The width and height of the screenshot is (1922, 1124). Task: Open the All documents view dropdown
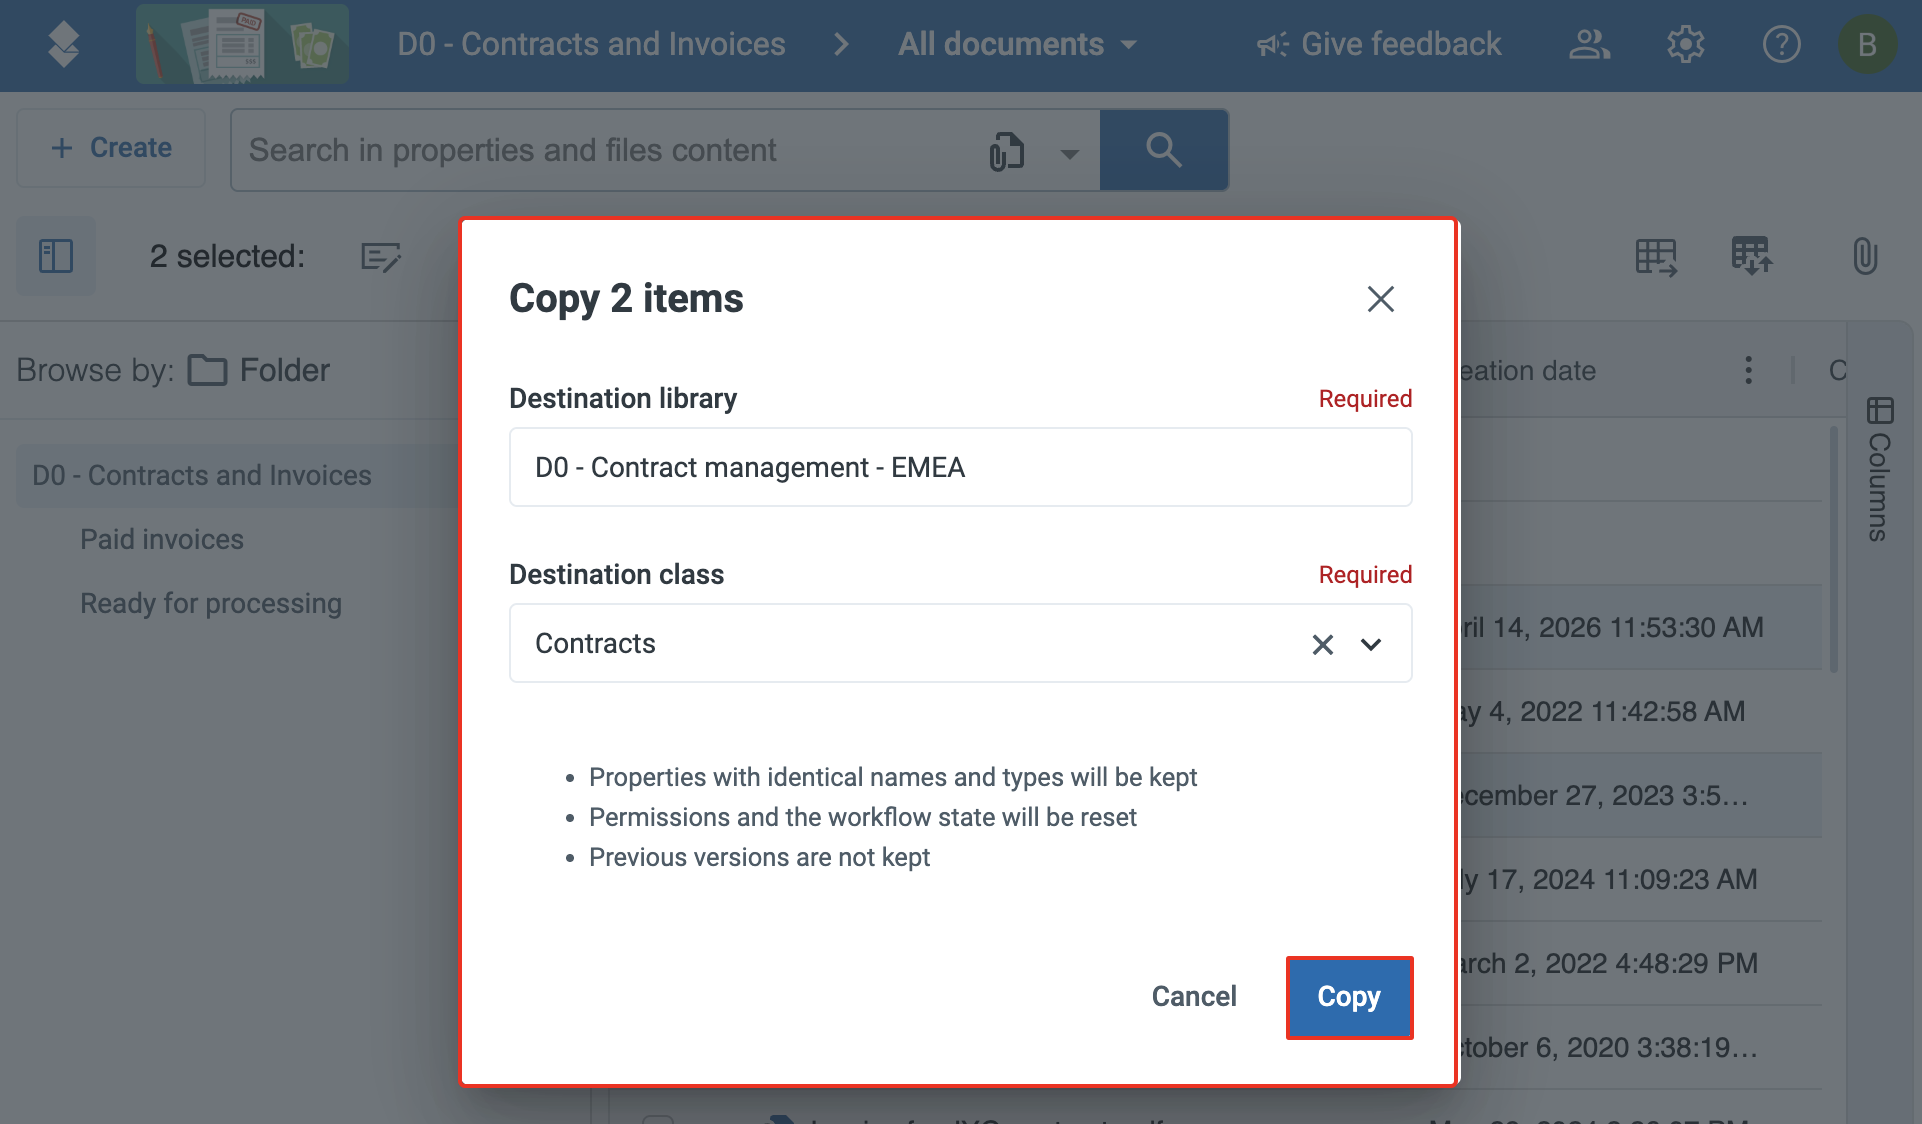click(1017, 44)
